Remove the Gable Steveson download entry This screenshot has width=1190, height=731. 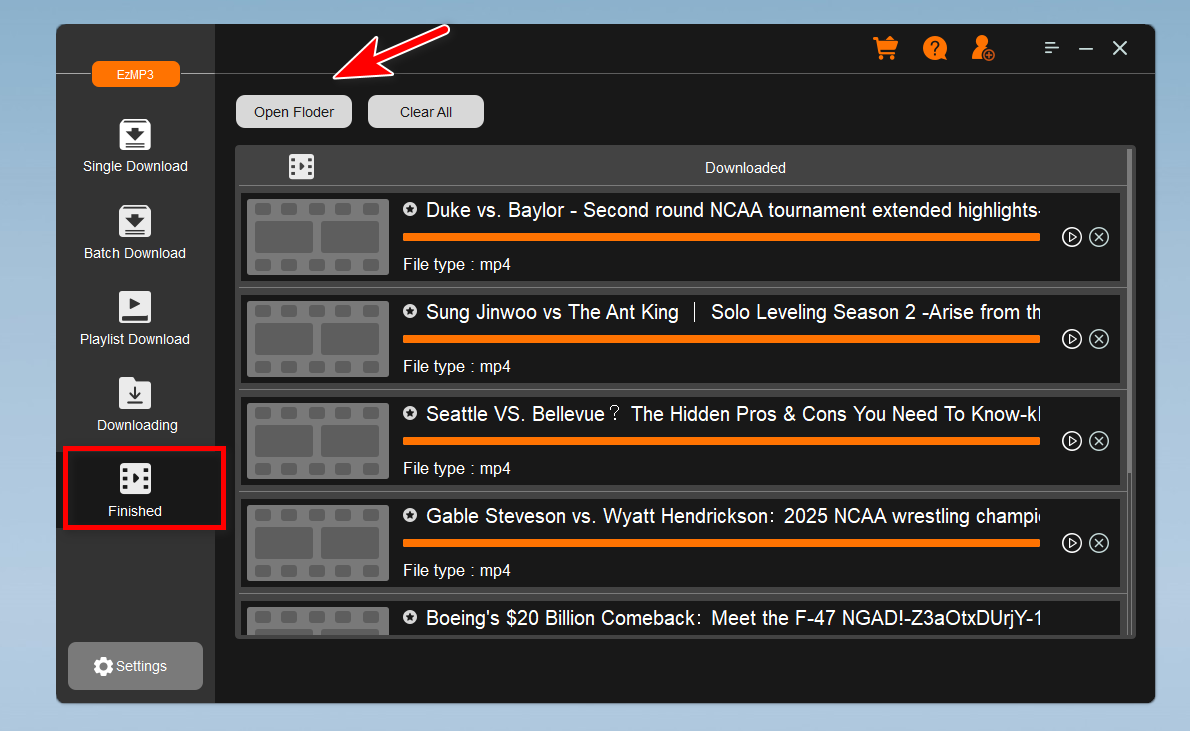pyautogui.click(x=1099, y=543)
